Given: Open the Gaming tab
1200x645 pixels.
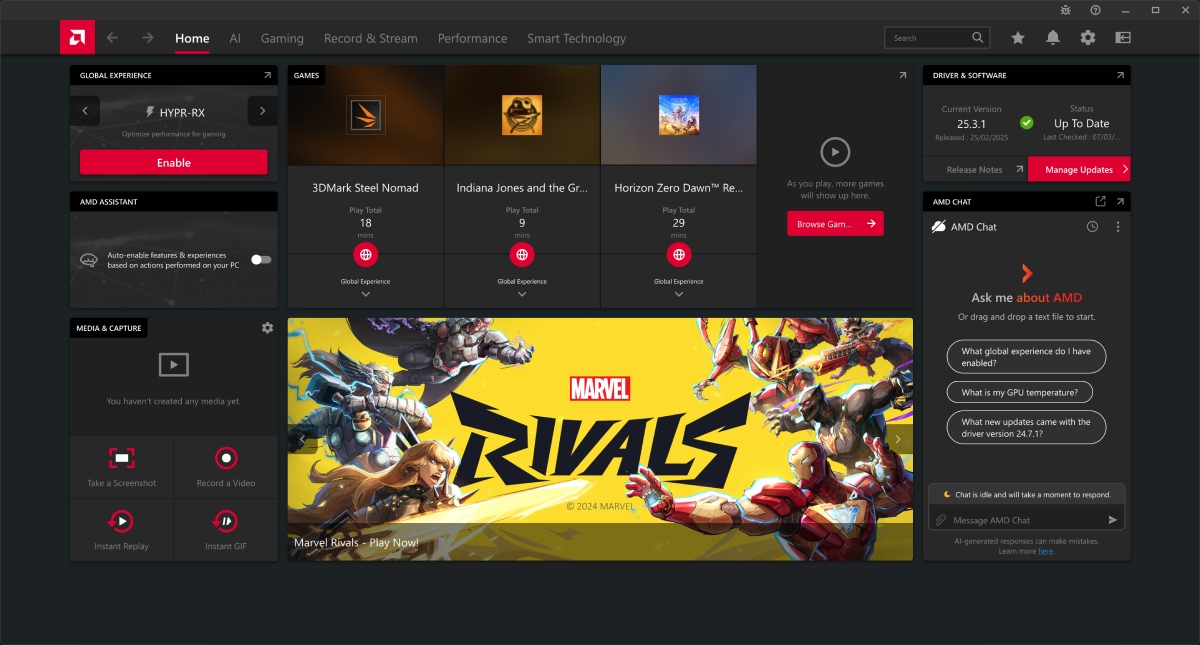Looking at the screenshot, I should (x=282, y=38).
